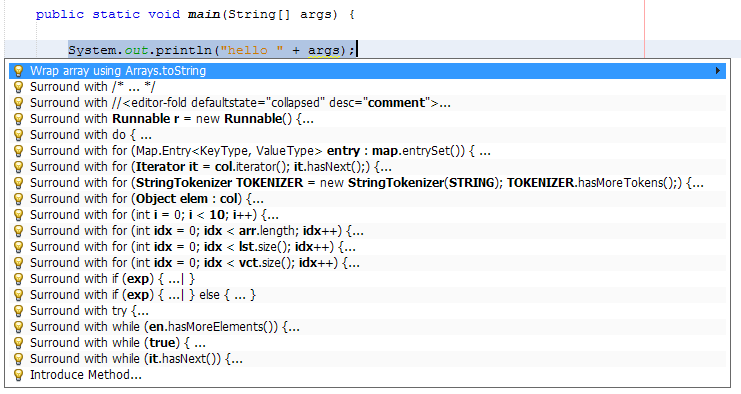
Task: Select Introduce Method... hint
Action: (x=367, y=375)
